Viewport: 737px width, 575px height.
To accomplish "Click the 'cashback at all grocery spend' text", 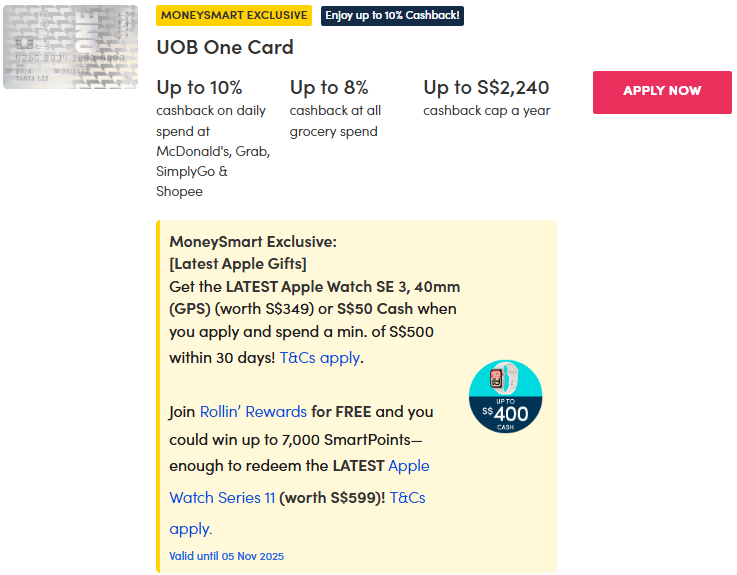I will [335, 121].
